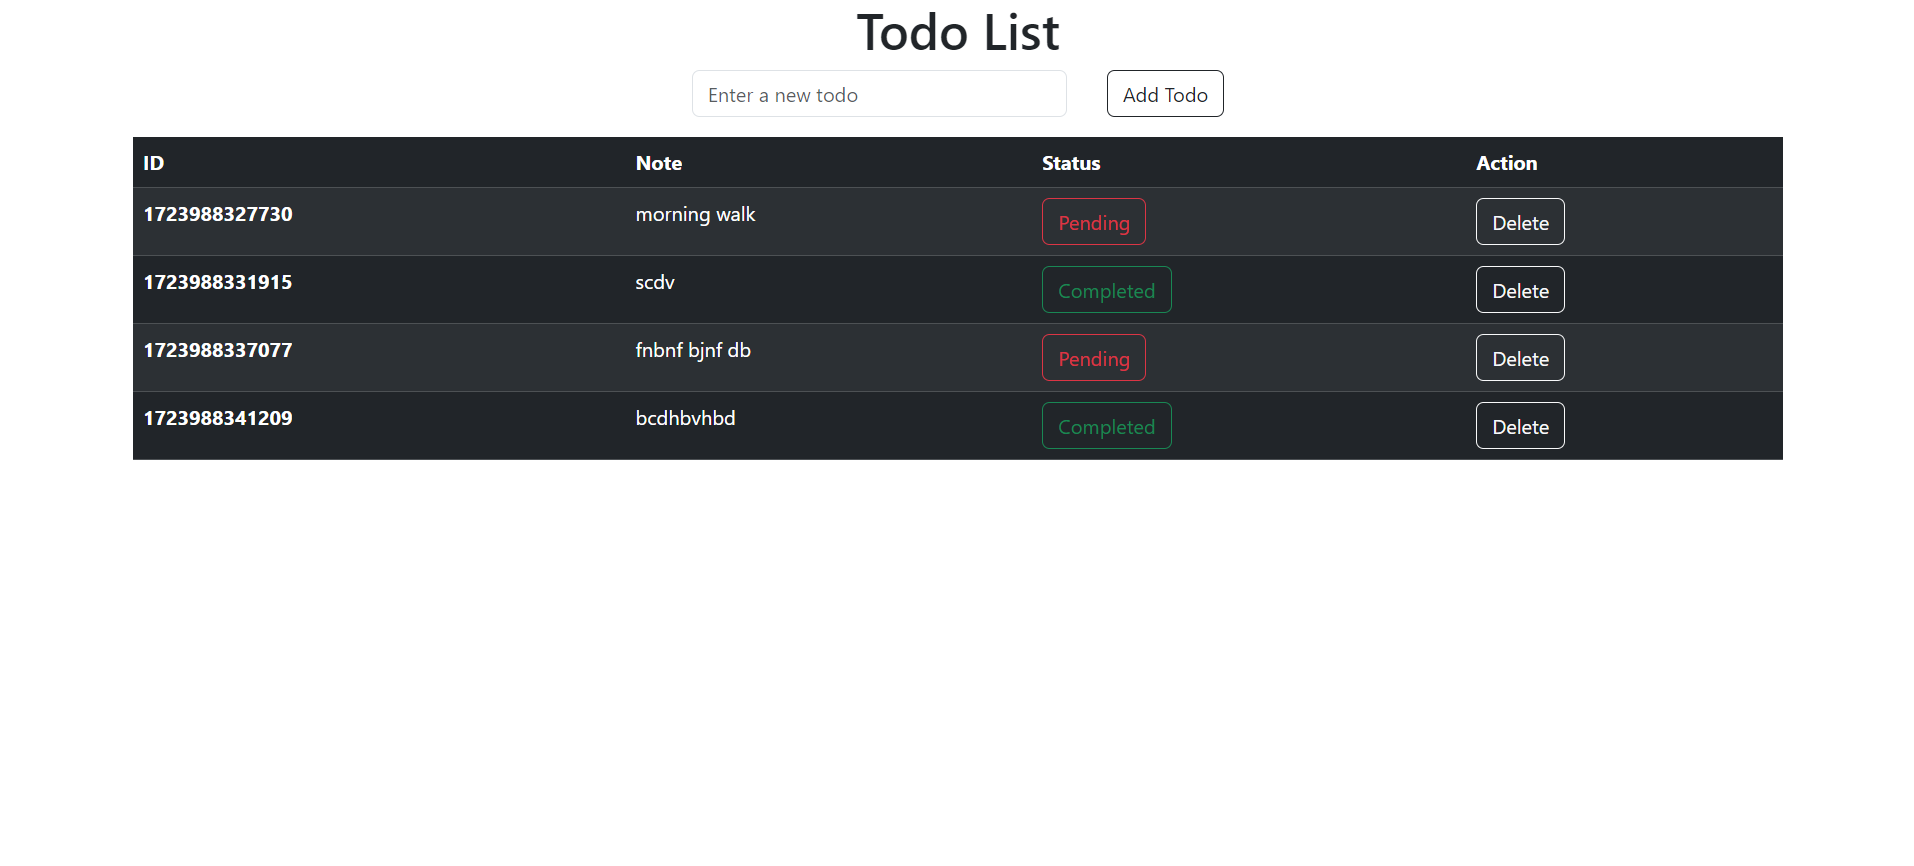Click the 'morning walk' note text
The image size is (1914, 866).
[x=695, y=215]
